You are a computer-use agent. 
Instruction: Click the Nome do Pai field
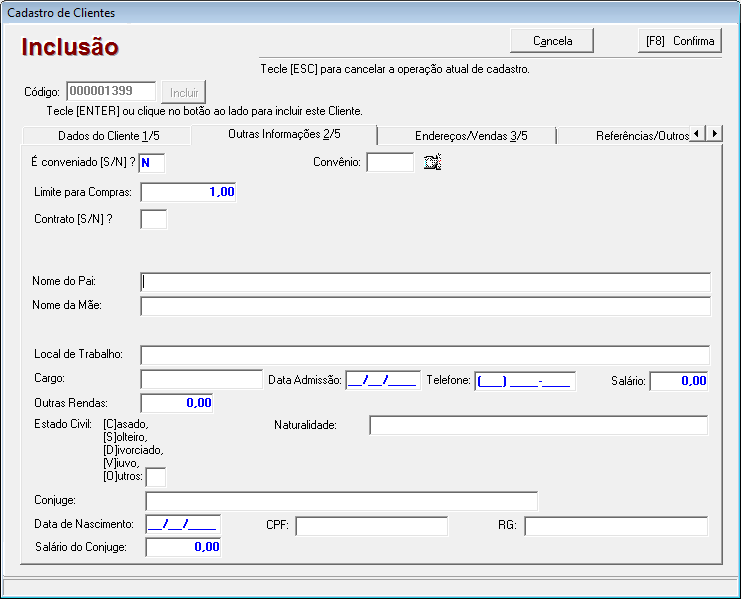click(425, 281)
